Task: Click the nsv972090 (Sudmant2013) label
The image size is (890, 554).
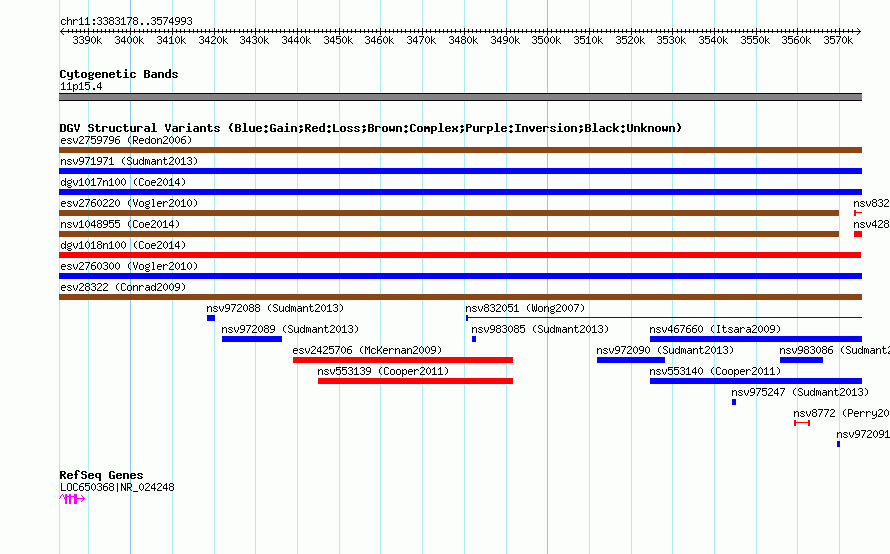Action: [x=665, y=350]
